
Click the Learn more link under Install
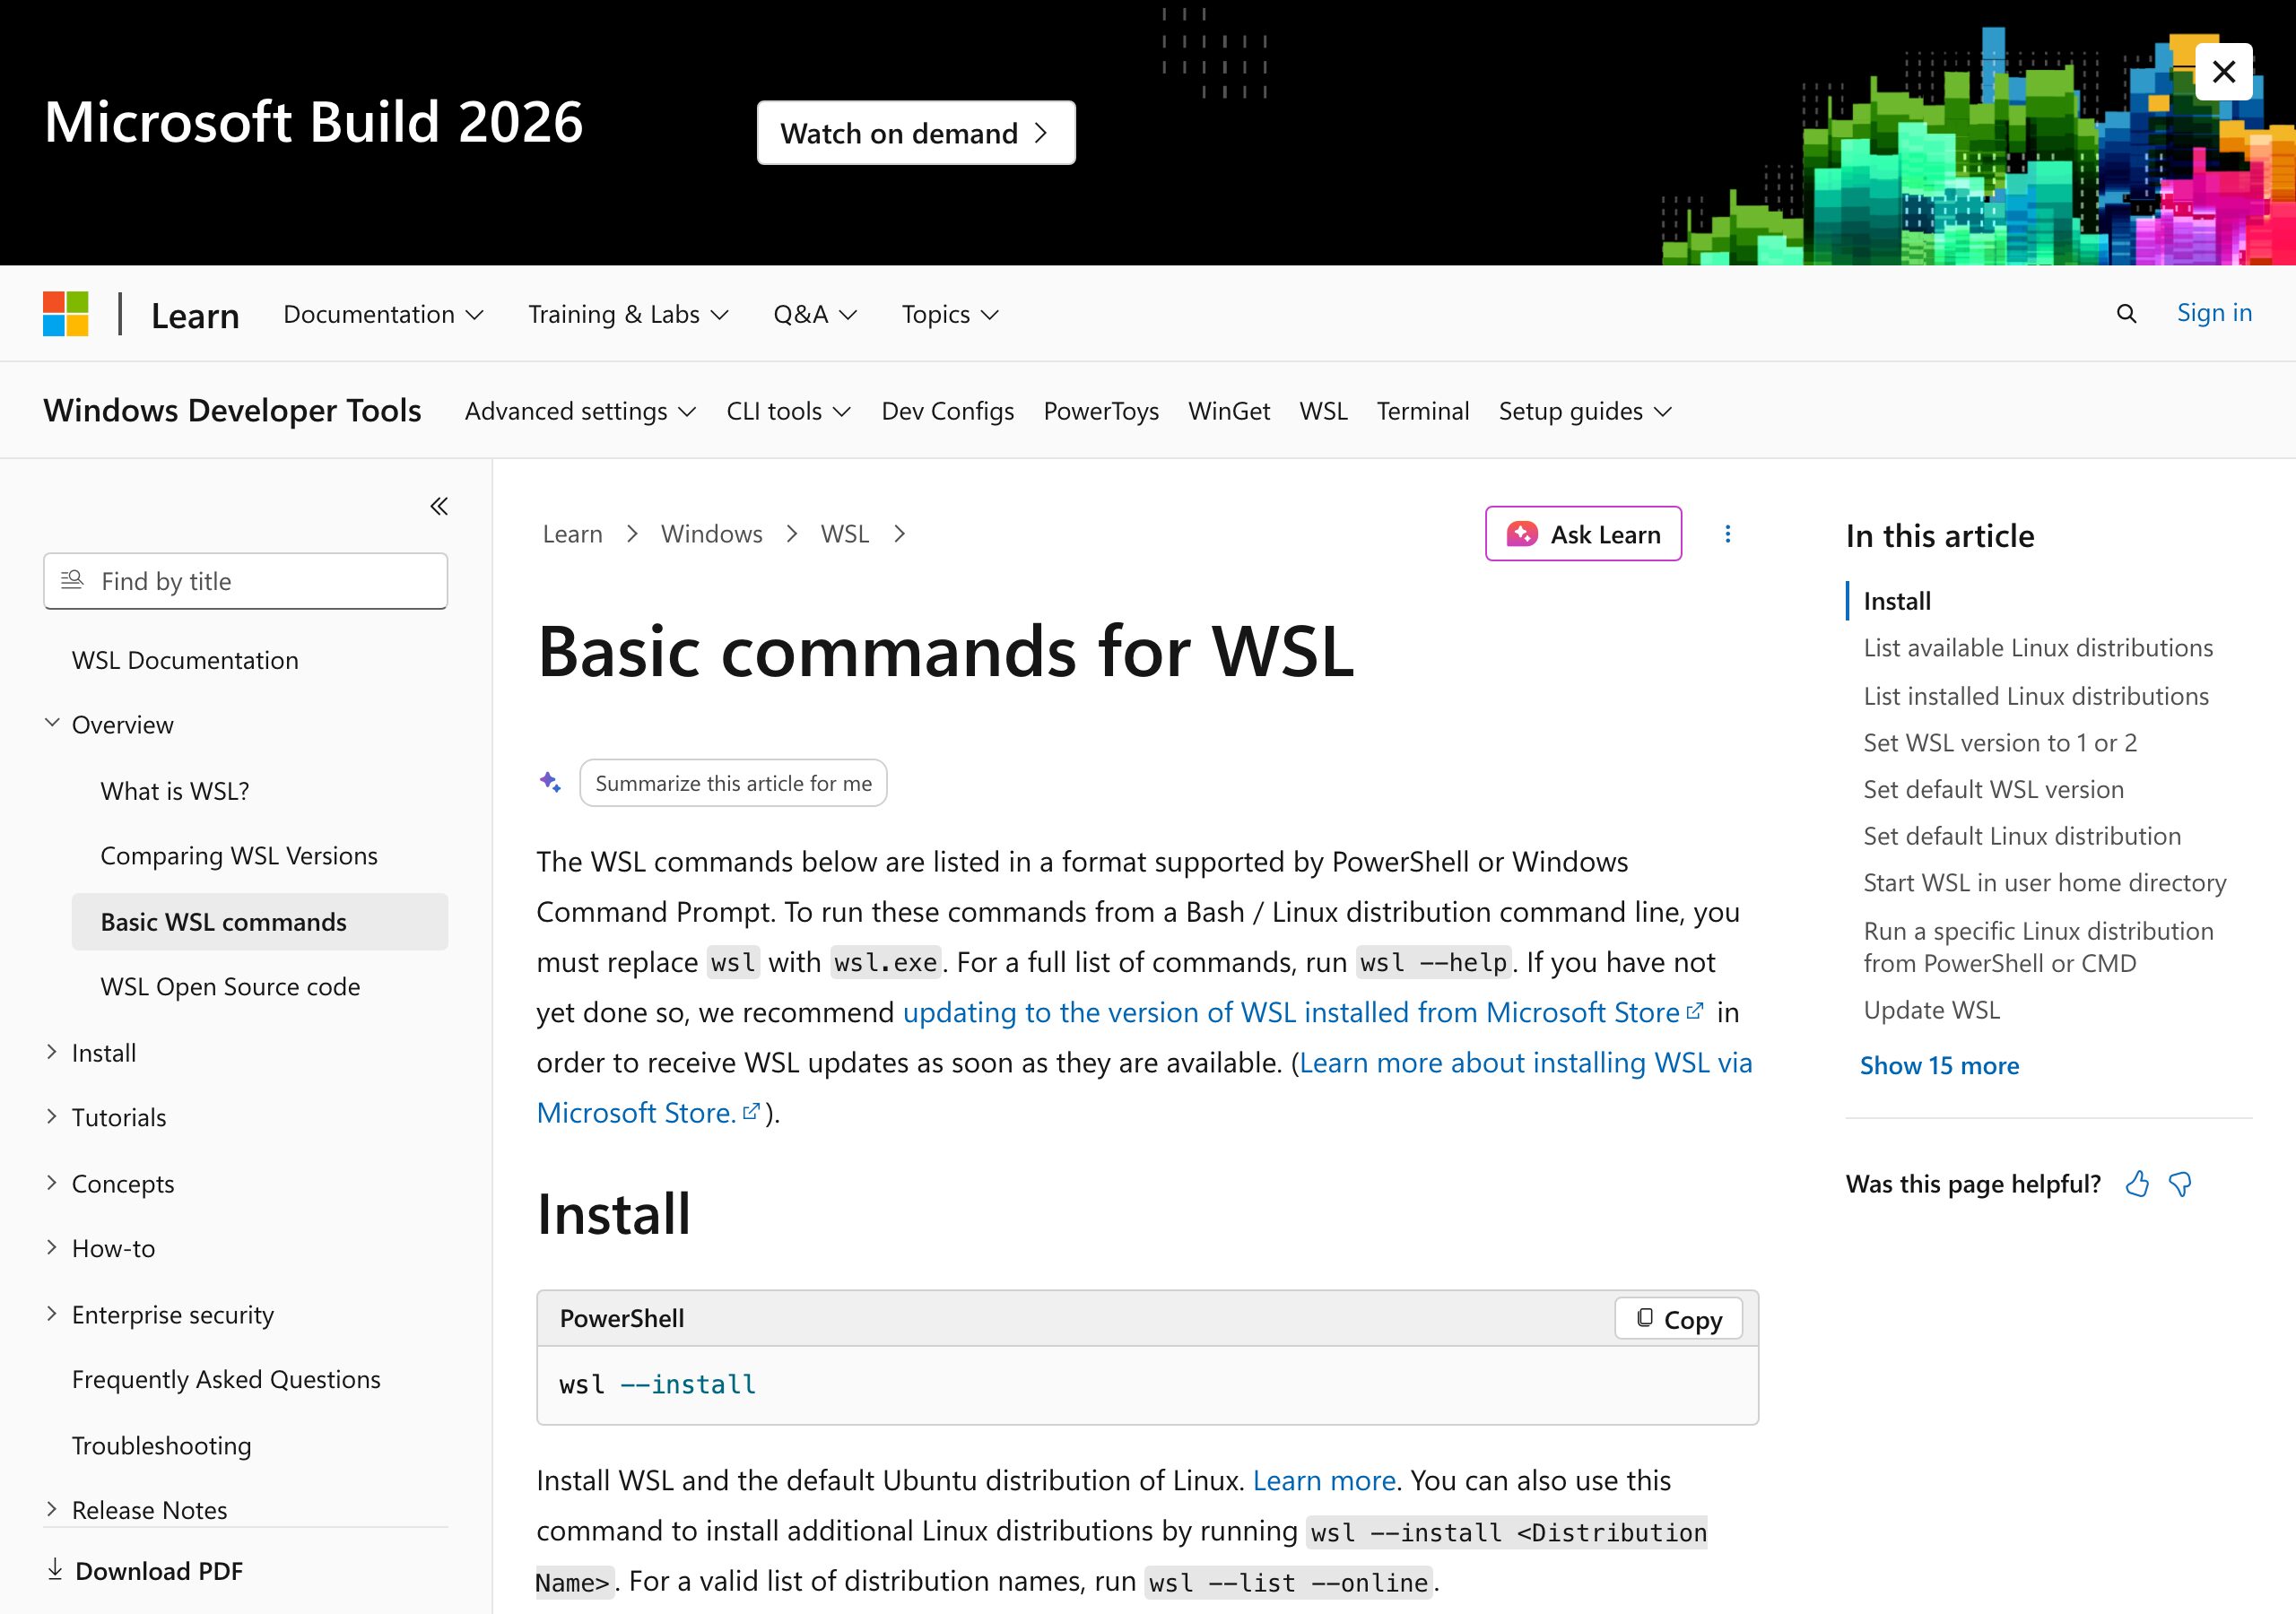pos(1324,1480)
